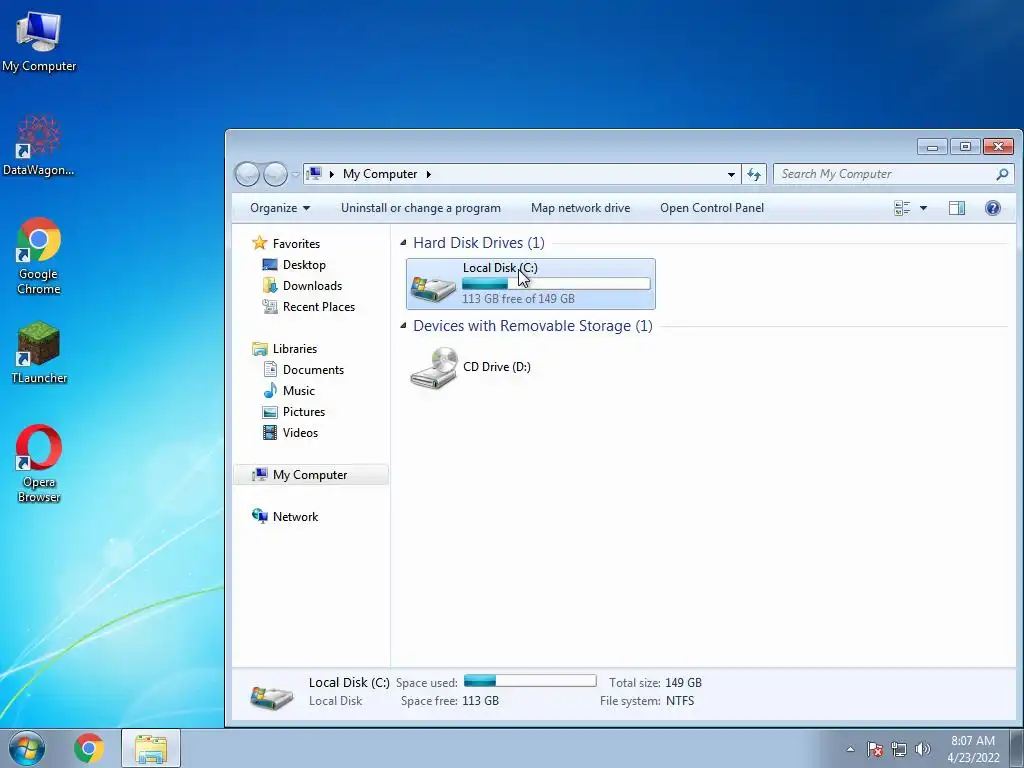1024x768 pixels.
Task: Click the Back navigation arrow in Explorer
Action: point(248,174)
